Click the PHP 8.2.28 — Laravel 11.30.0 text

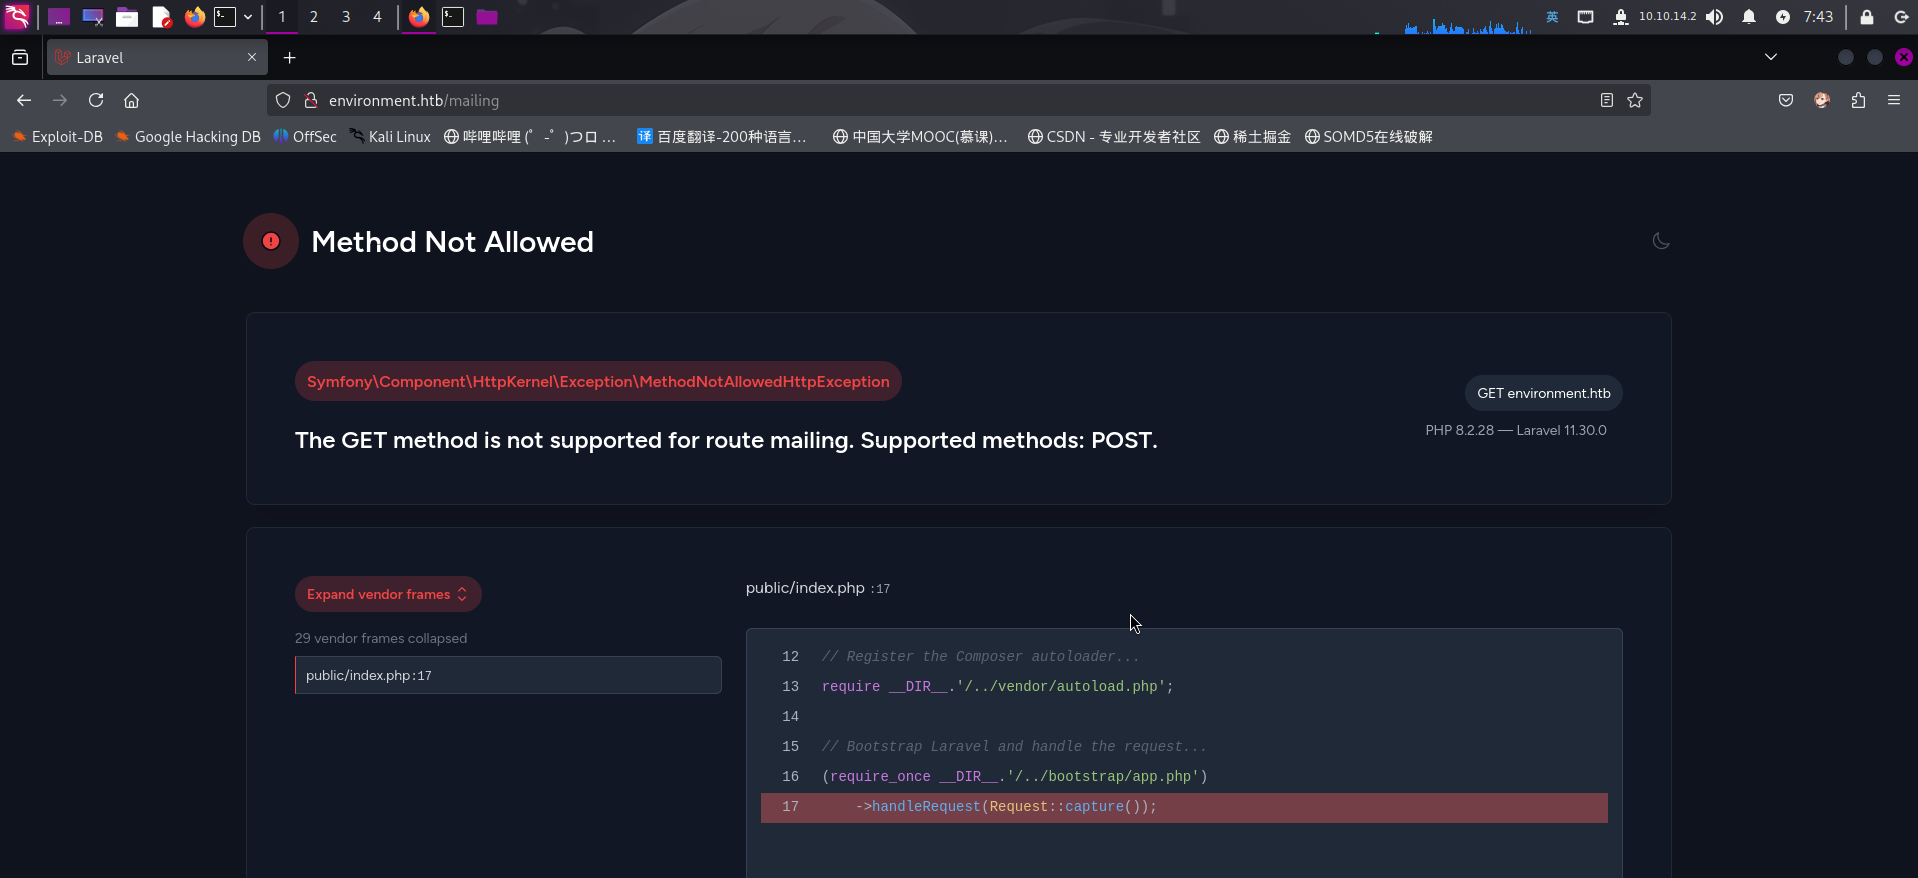click(1516, 430)
